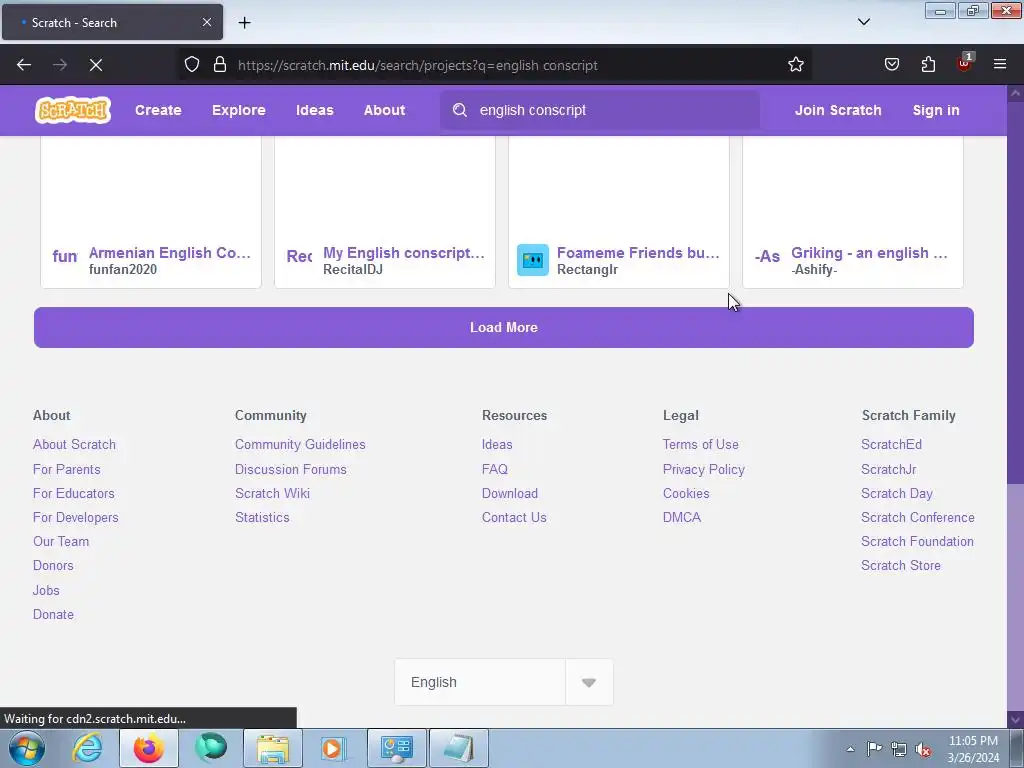Go back to the previous page

point(24,65)
